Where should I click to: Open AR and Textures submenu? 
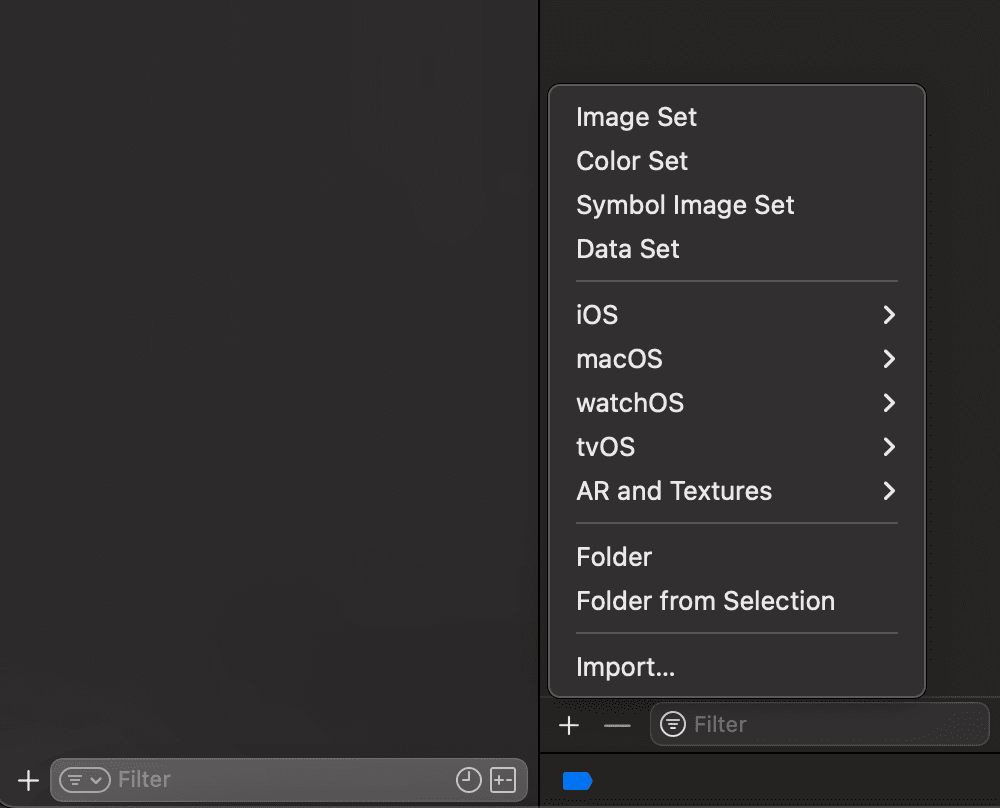[737, 491]
